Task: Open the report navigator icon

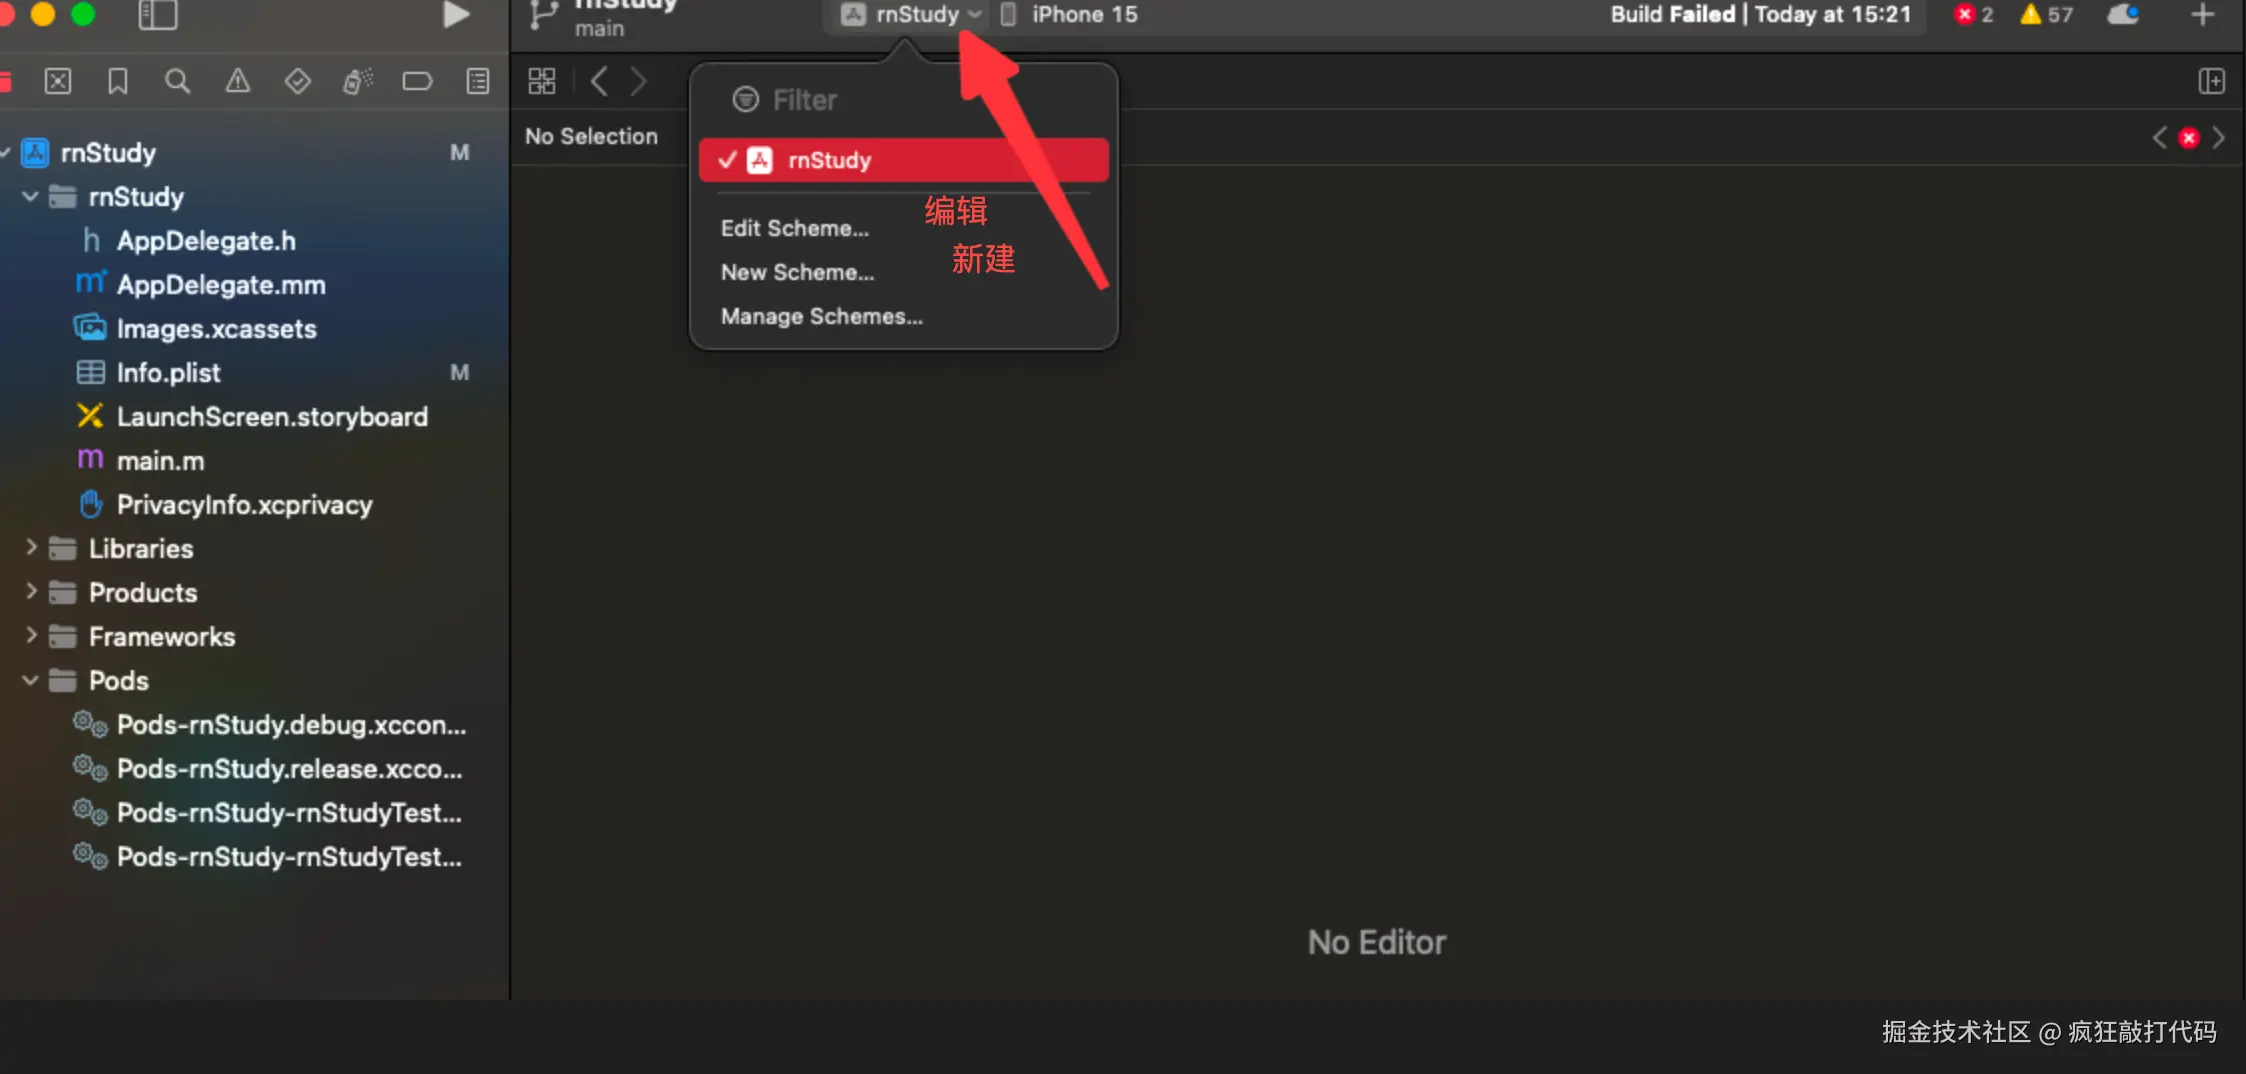Action: [478, 81]
